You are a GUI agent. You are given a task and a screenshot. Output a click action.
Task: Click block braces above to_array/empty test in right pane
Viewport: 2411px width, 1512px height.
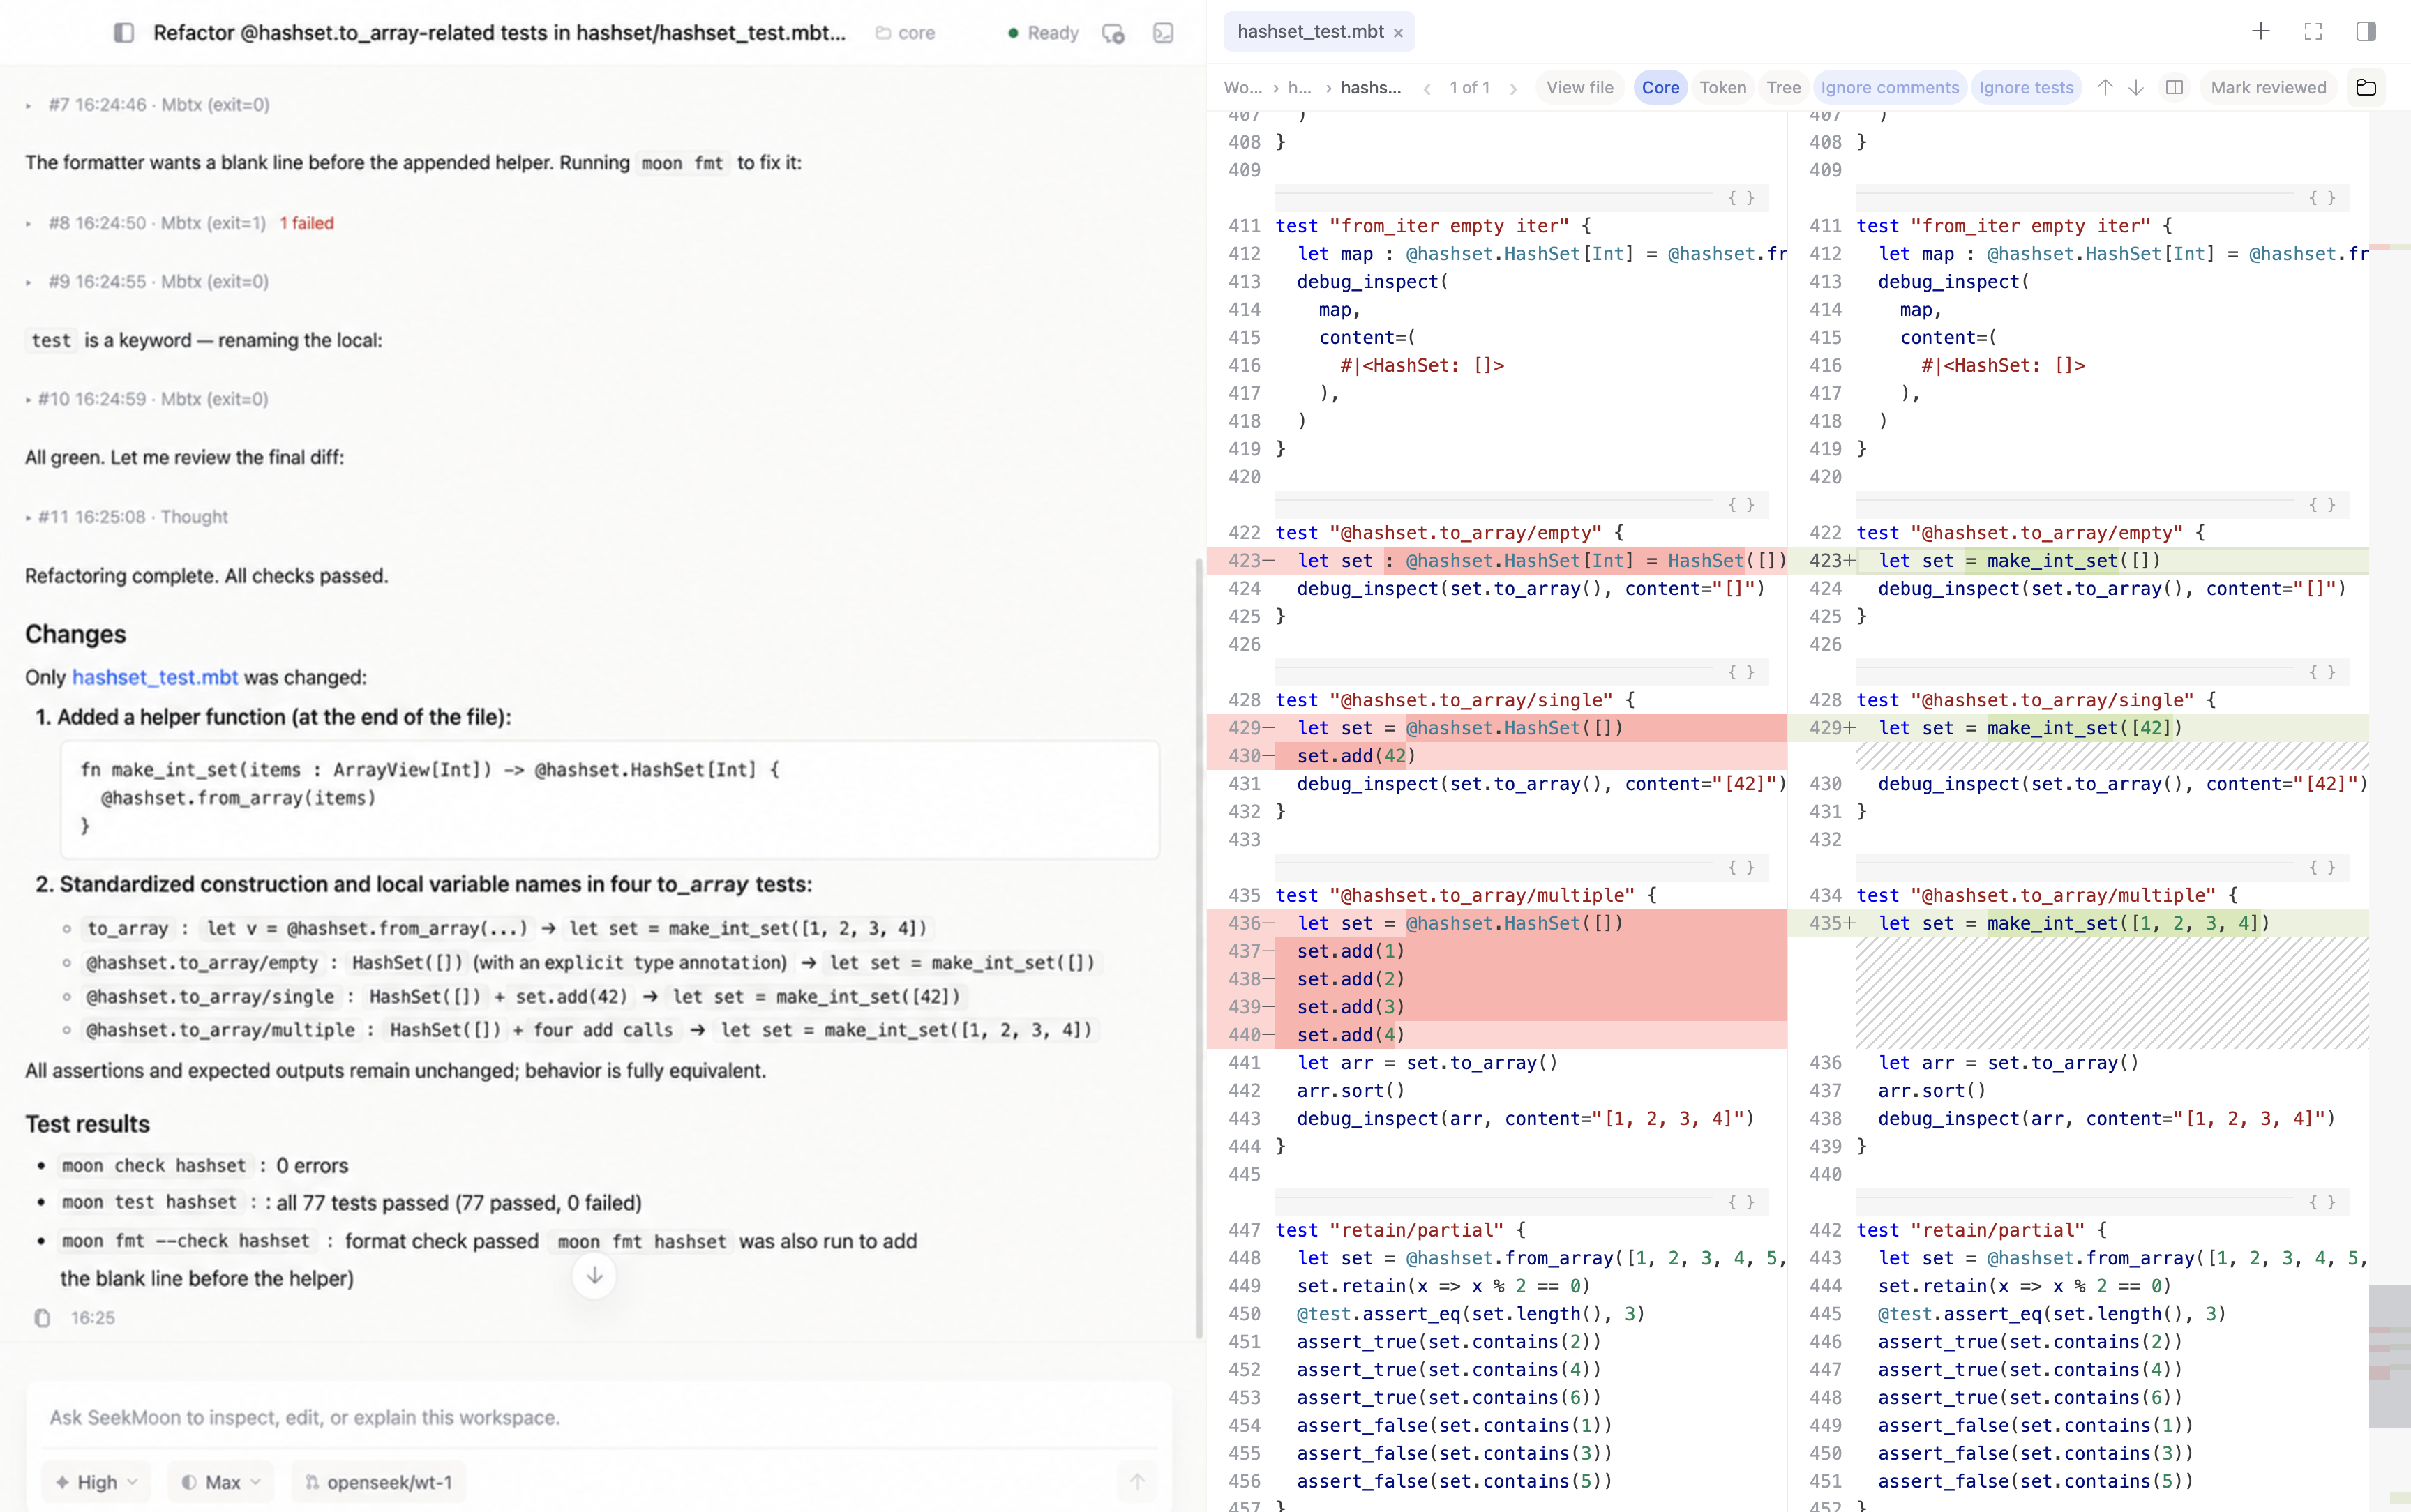pyautogui.click(x=2322, y=505)
